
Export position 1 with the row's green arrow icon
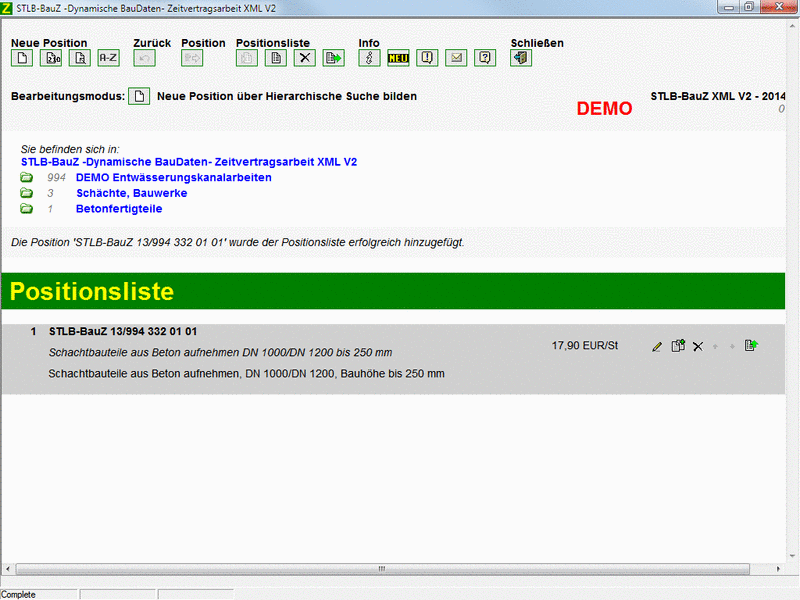coord(751,346)
